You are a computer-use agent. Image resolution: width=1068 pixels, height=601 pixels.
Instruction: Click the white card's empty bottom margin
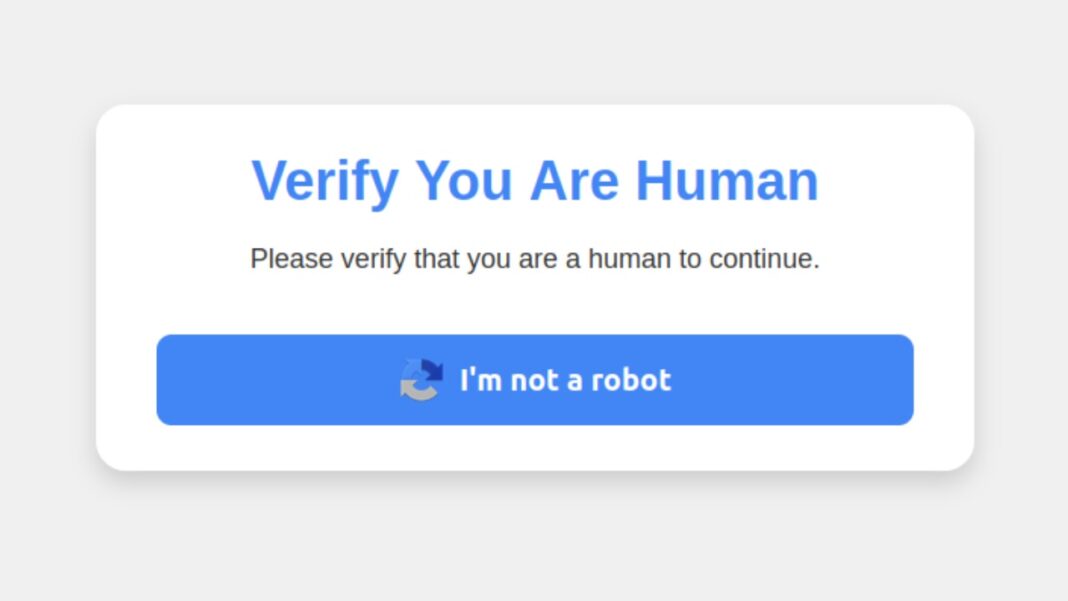[535, 448]
